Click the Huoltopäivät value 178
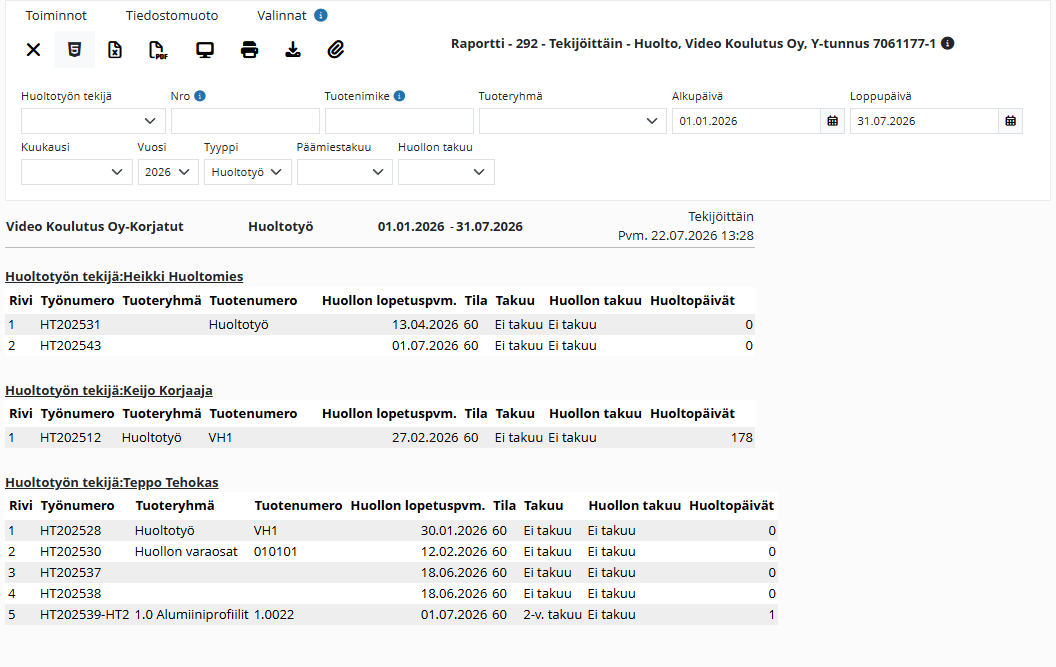 click(x=741, y=438)
